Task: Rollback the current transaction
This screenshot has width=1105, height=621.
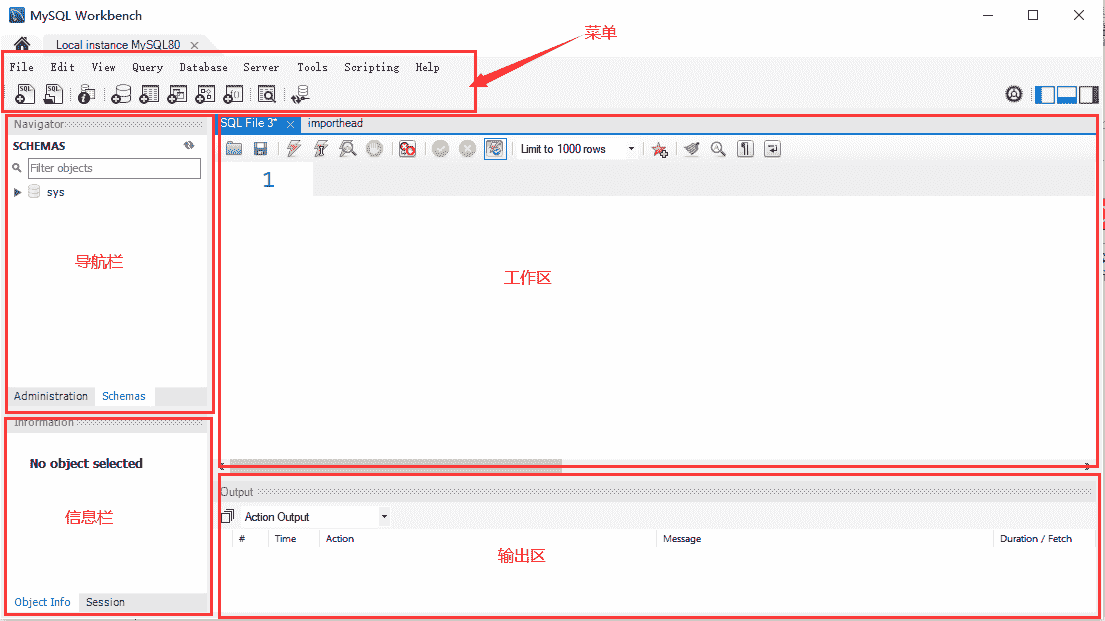Action: coord(467,149)
